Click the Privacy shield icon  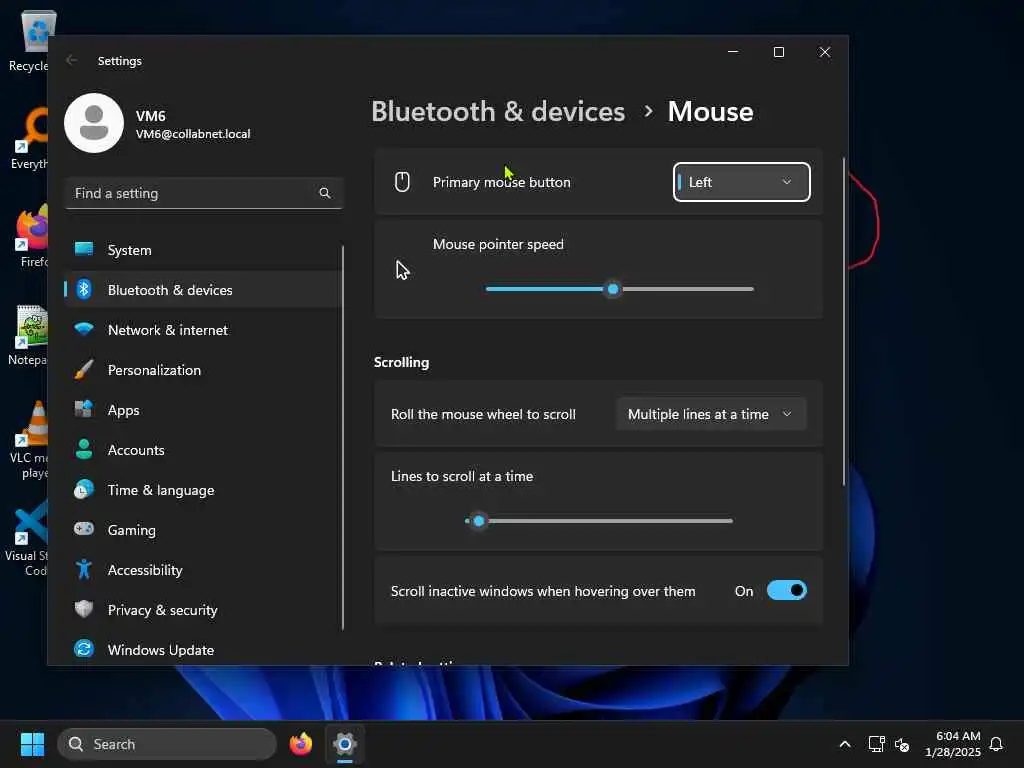click(x=84, y=609)
